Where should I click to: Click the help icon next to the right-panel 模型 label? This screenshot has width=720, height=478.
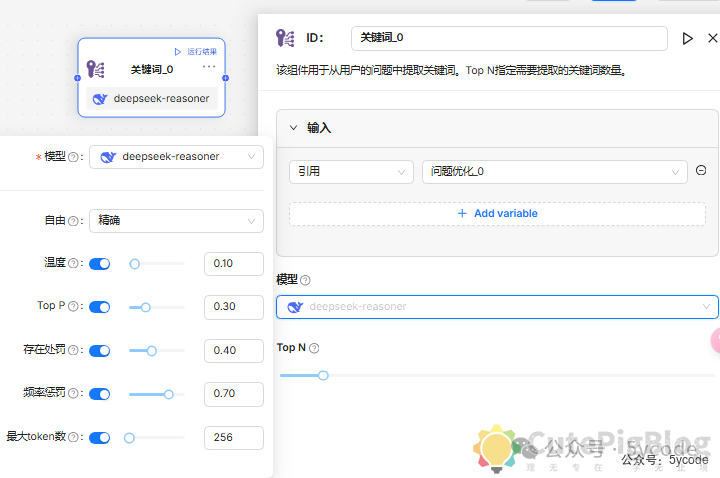click(x=305, y=280)
